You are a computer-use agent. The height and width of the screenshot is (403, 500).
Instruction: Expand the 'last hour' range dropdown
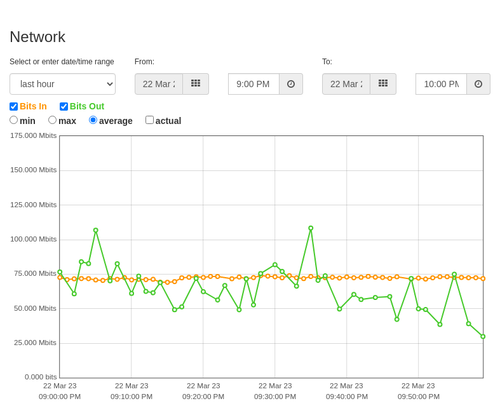(63, 84)
